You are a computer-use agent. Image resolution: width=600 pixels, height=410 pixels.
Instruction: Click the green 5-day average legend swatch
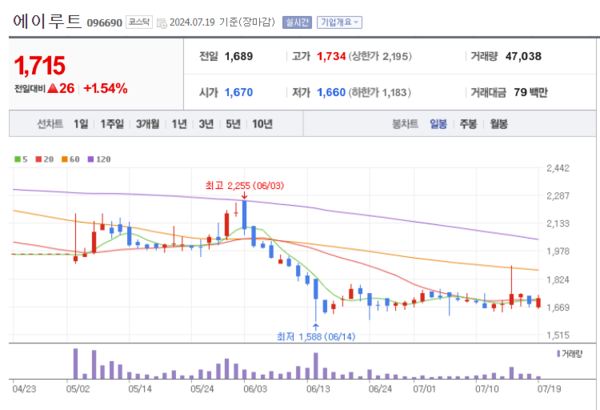17,159
